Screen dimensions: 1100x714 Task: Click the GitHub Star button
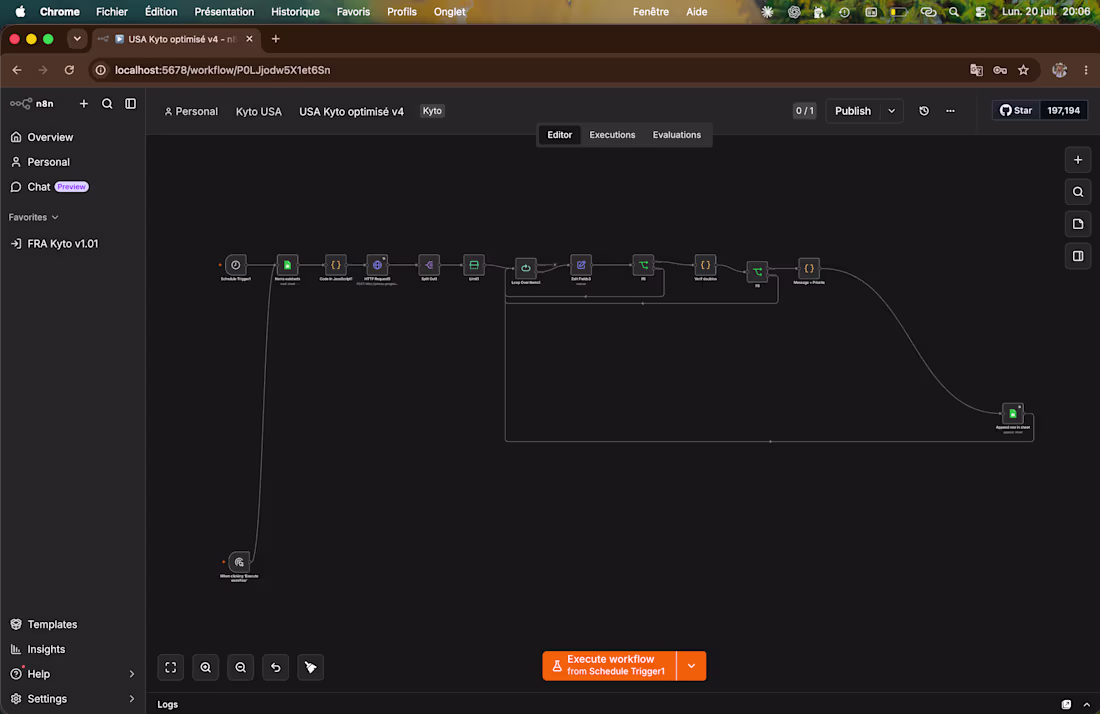click(1015, 110)
